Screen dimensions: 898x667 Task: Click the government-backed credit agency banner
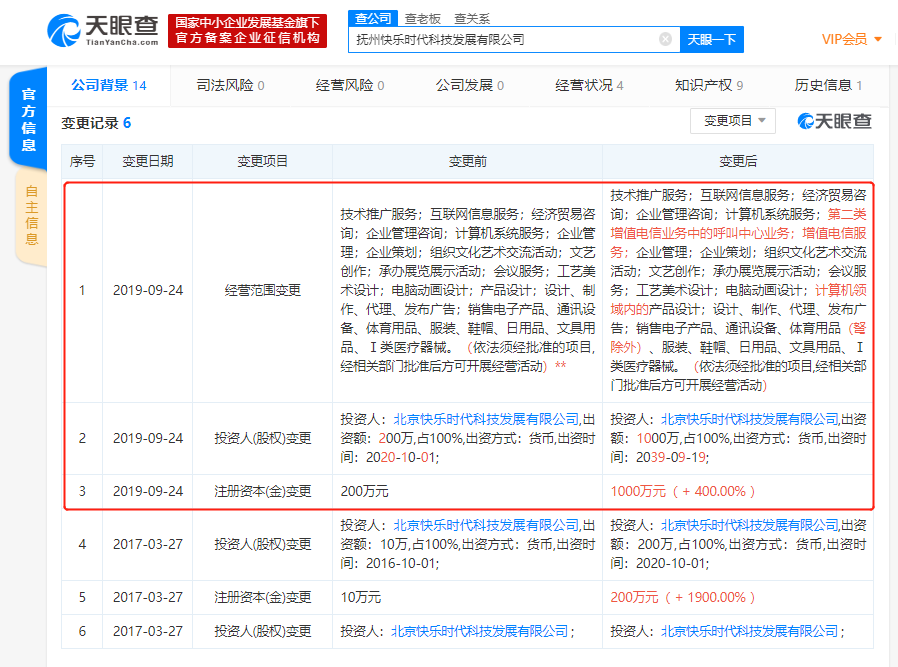247,30
